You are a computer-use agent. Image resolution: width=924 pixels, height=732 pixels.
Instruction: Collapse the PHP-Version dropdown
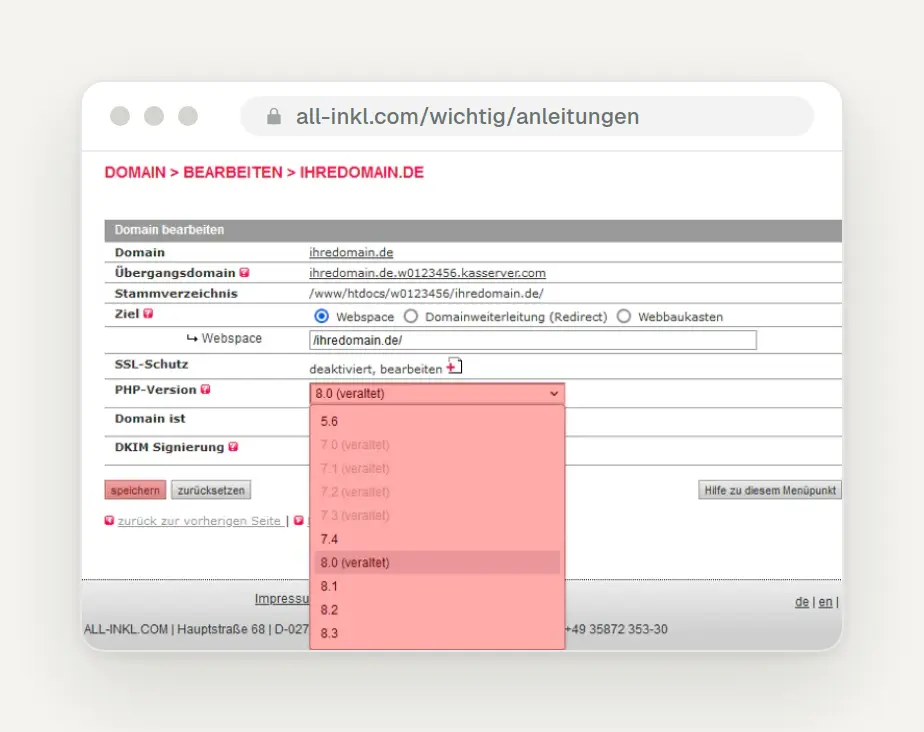point(437,394)
